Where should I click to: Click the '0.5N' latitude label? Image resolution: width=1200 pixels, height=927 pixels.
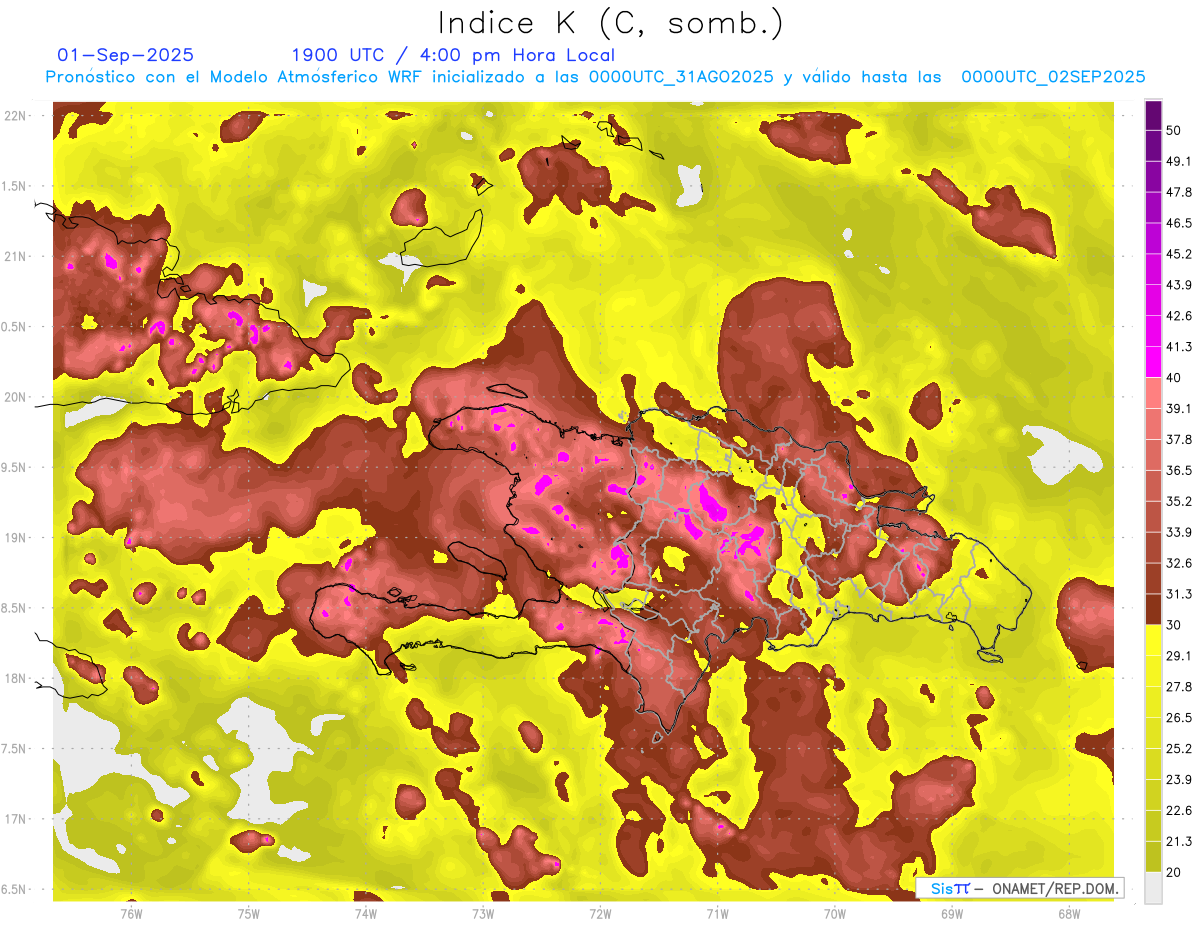point(14,327)
